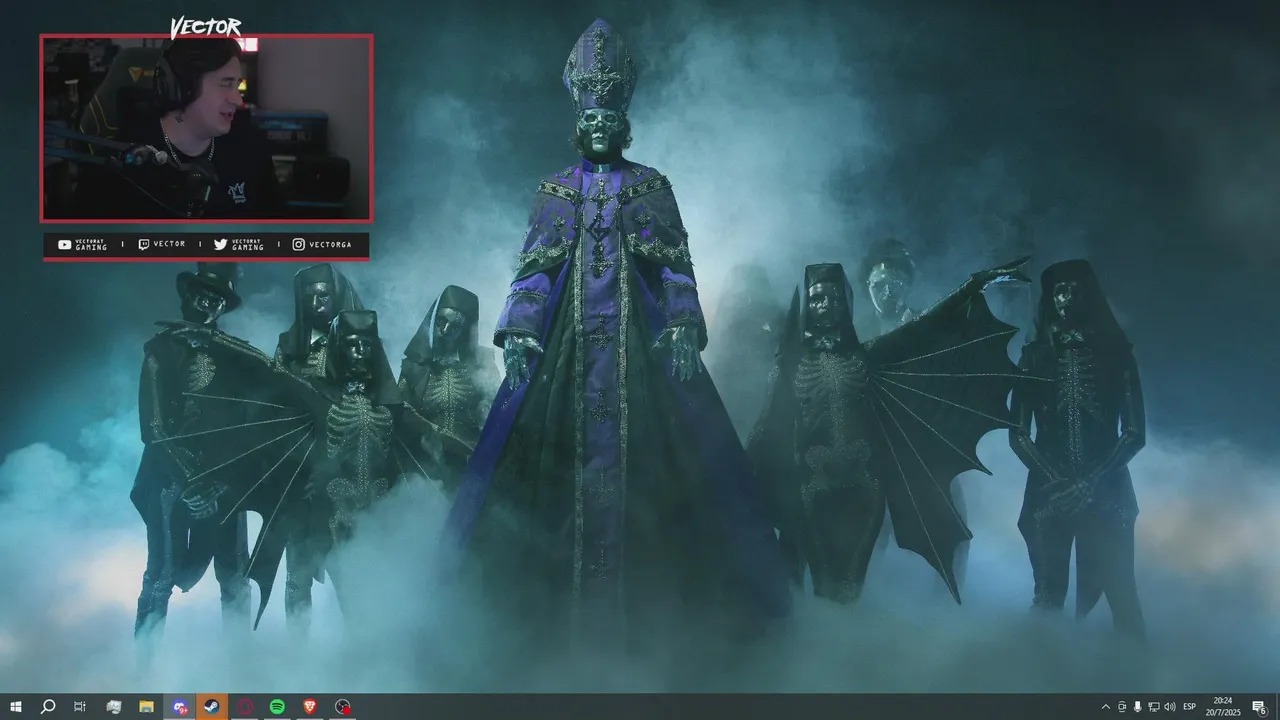Open Task View in taskbar

(x=80, y=707)
